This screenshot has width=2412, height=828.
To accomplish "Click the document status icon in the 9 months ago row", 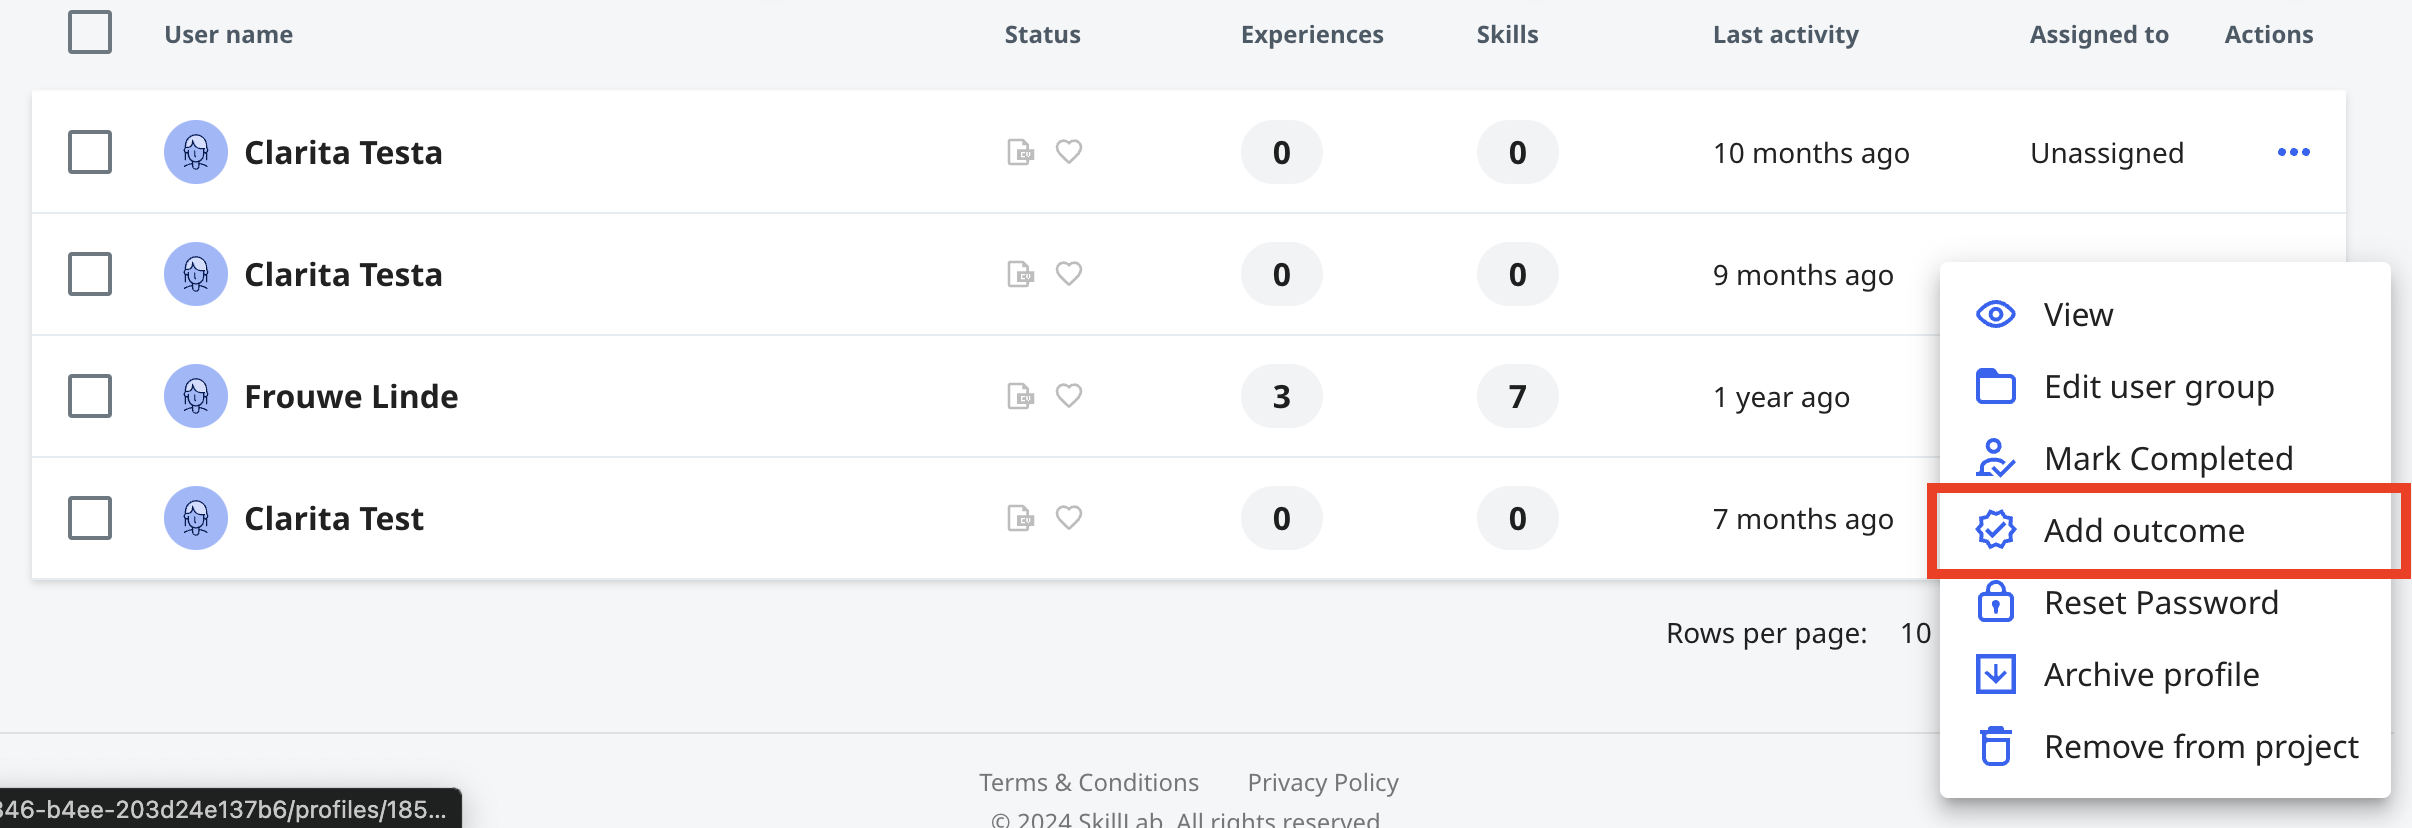I will point(1020,274).
